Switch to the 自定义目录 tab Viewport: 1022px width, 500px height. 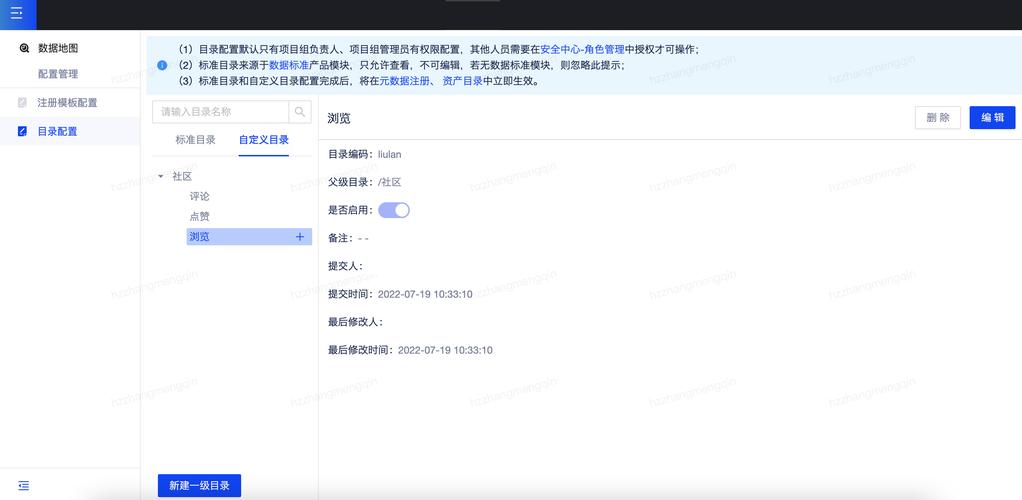pos(263,140)
